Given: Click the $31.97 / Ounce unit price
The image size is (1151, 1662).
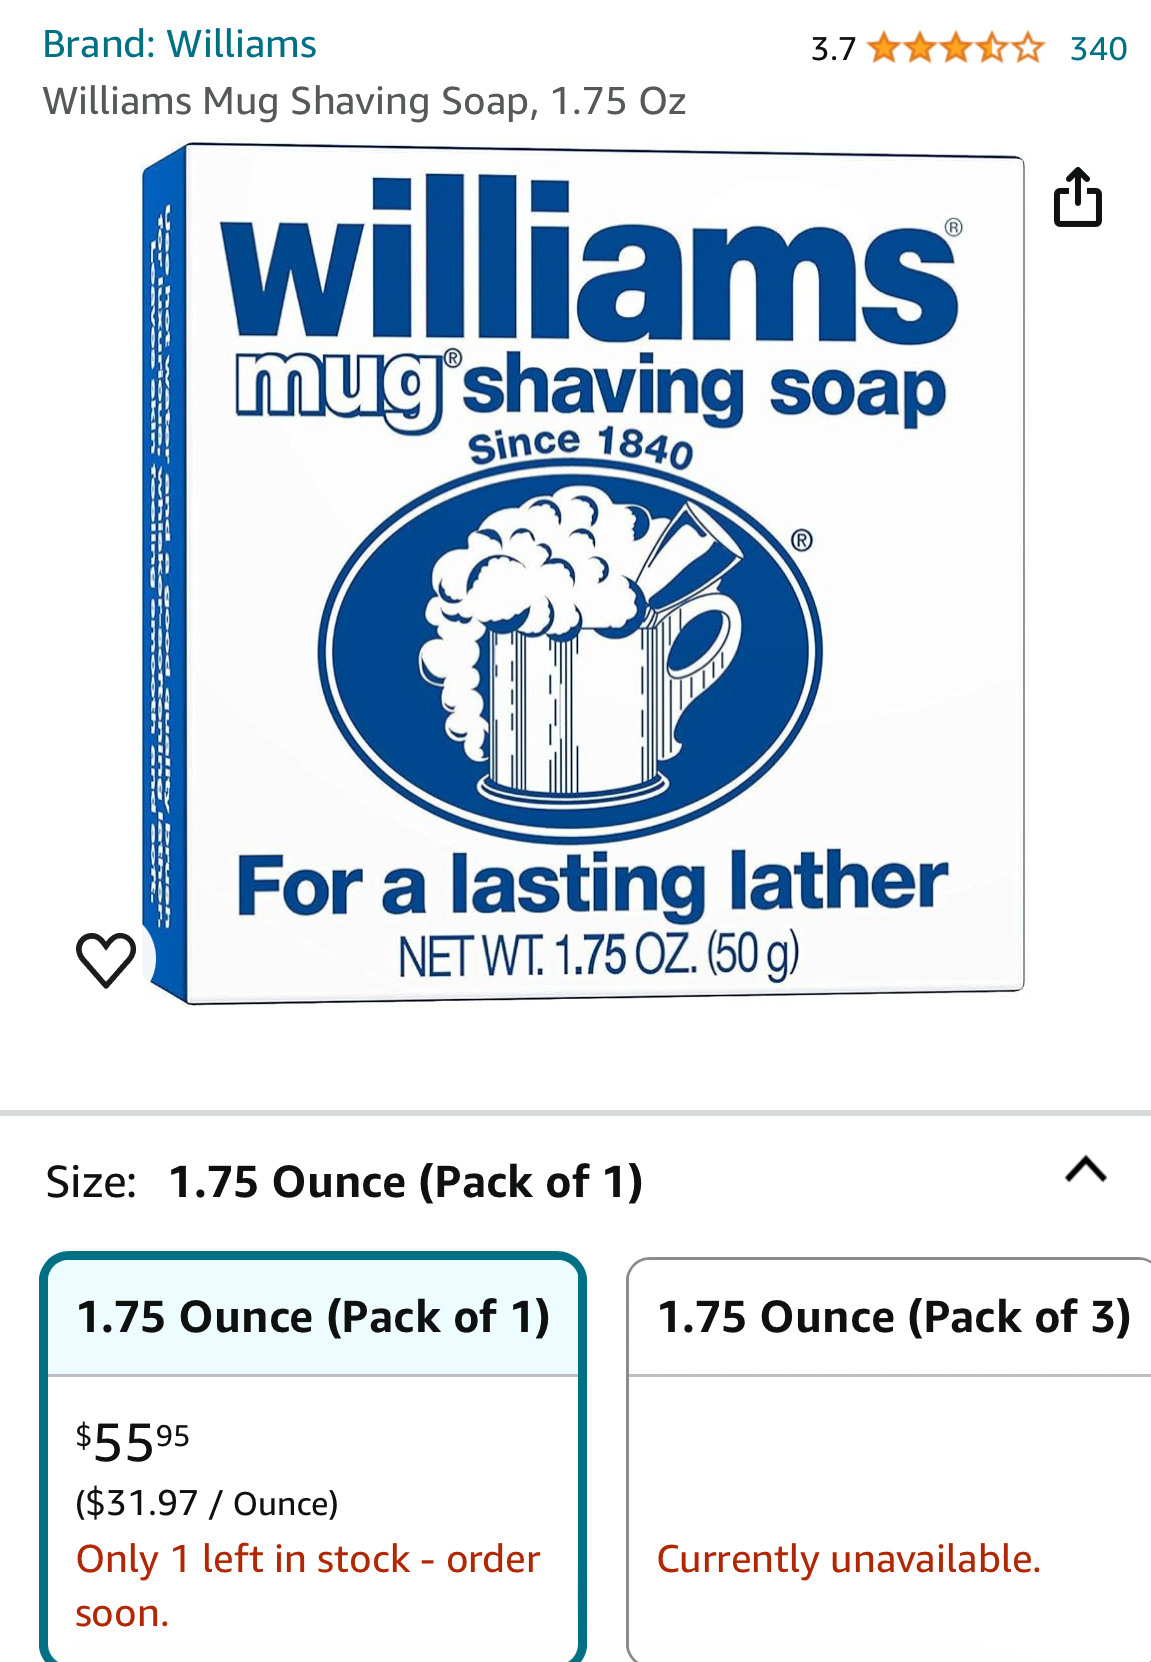Looking at the screenshot, I should point(207,1503).
